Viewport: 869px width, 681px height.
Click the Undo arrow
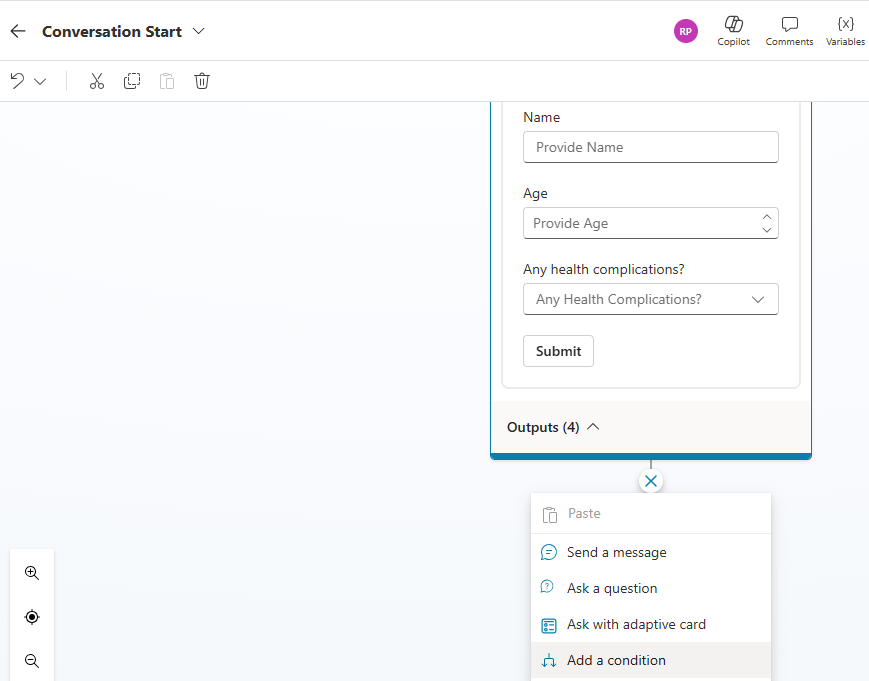tap(18, 81)
